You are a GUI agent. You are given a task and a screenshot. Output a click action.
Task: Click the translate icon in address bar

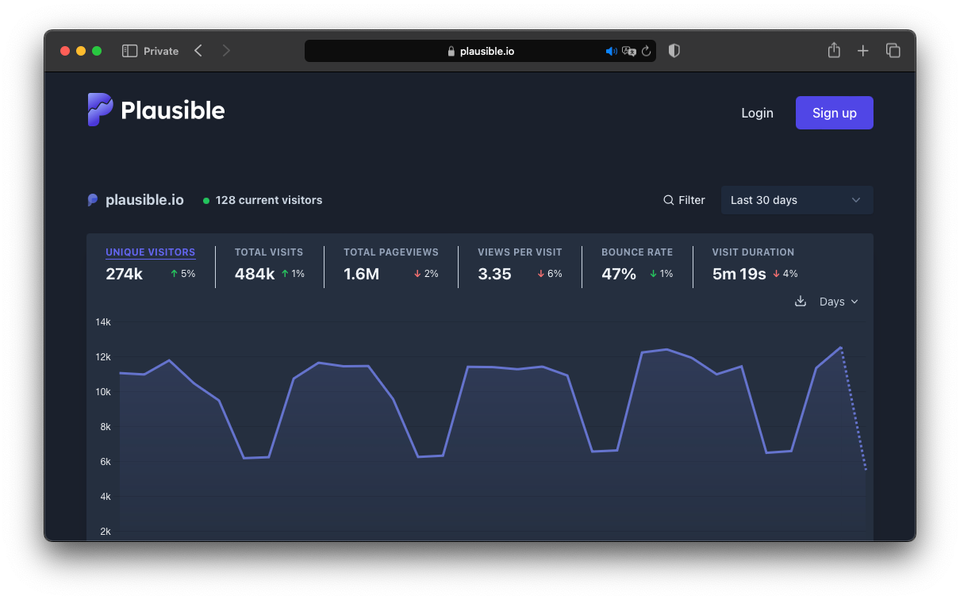coord(628,51)
